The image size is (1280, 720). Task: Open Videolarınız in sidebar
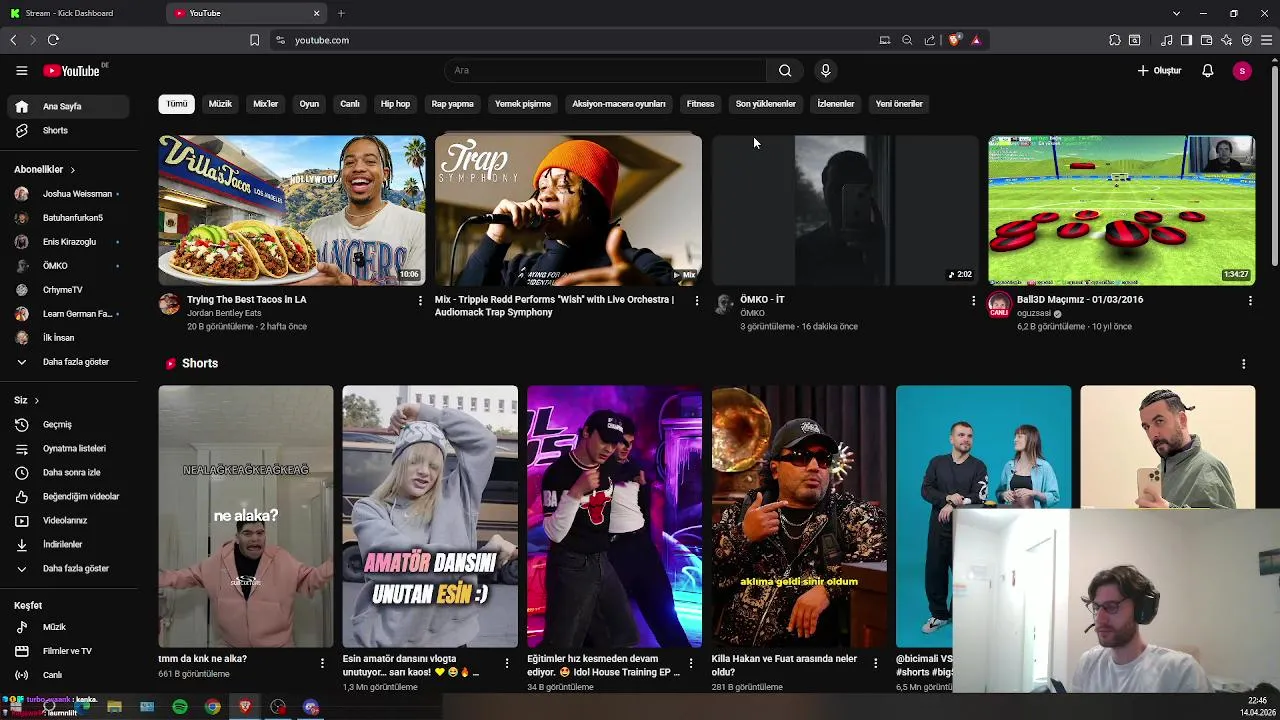(66, 520)
